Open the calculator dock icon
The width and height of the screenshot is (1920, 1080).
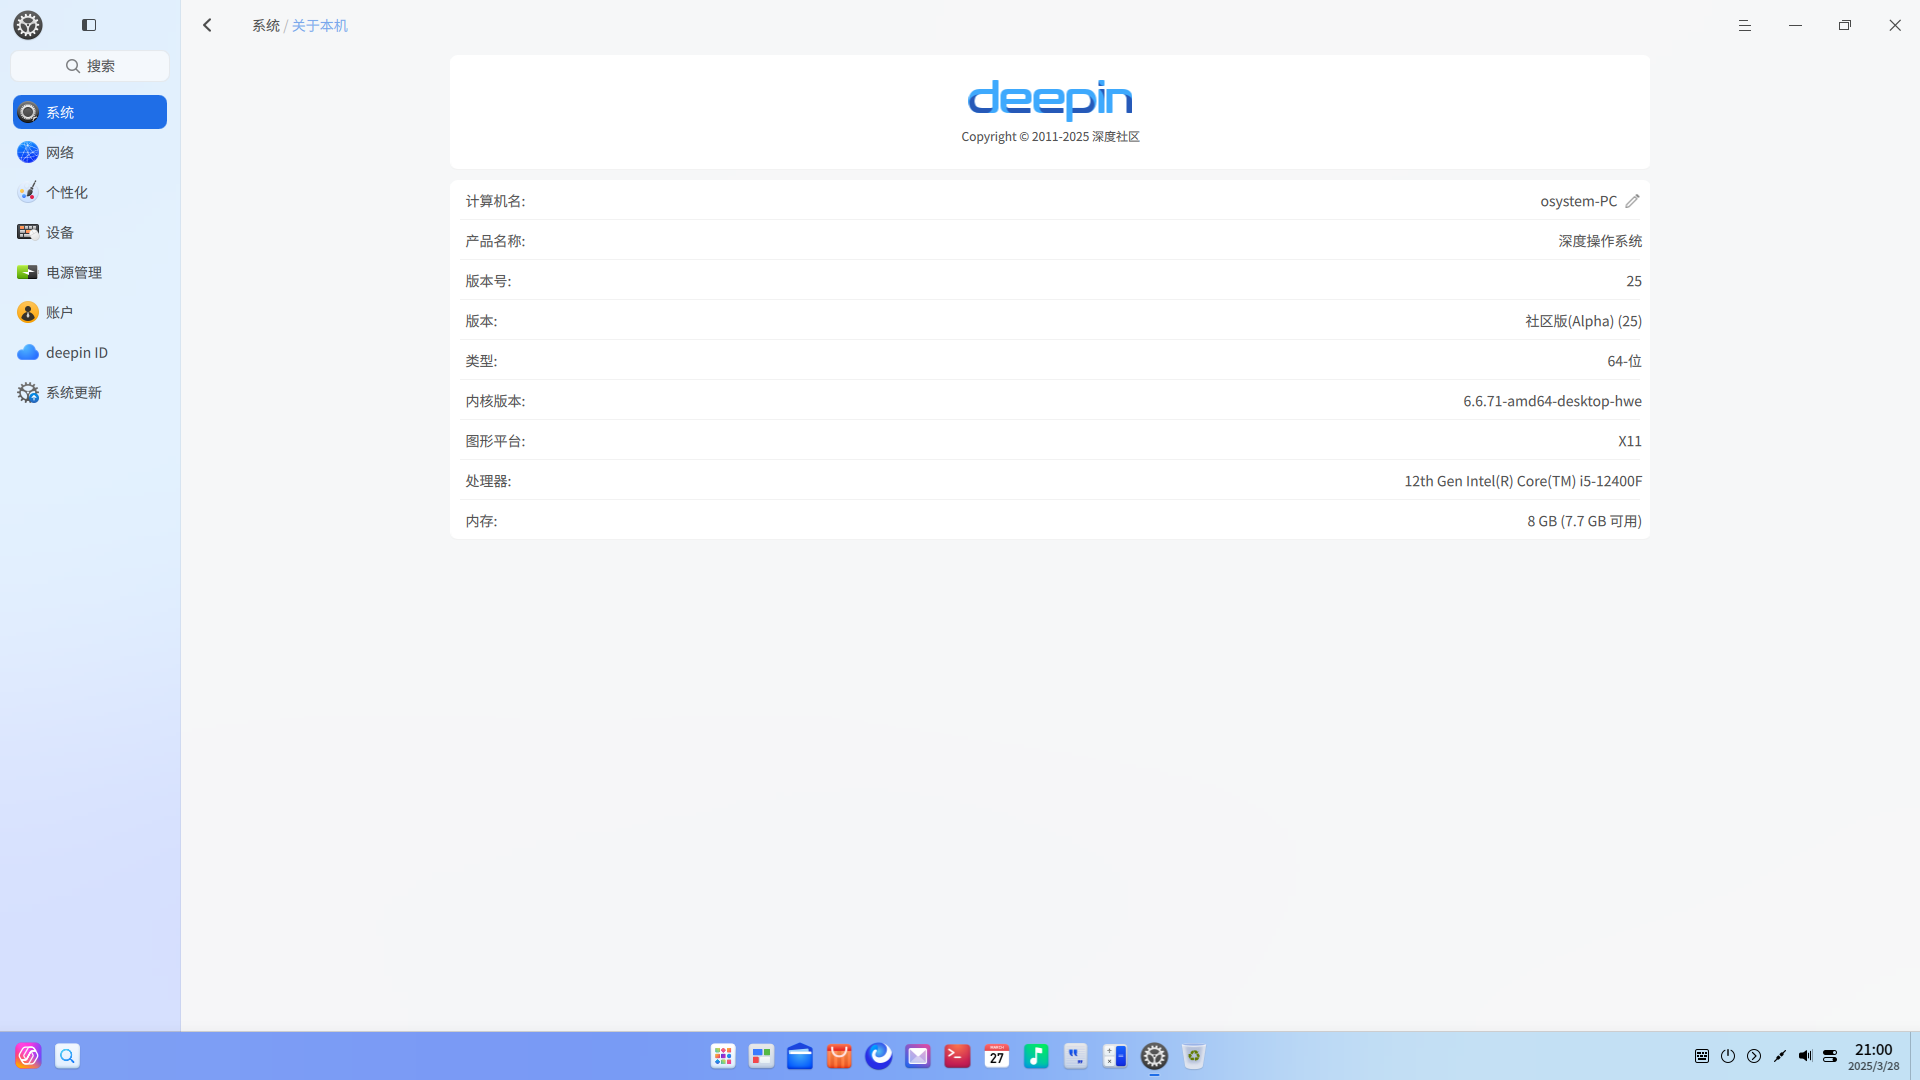1115,1056
